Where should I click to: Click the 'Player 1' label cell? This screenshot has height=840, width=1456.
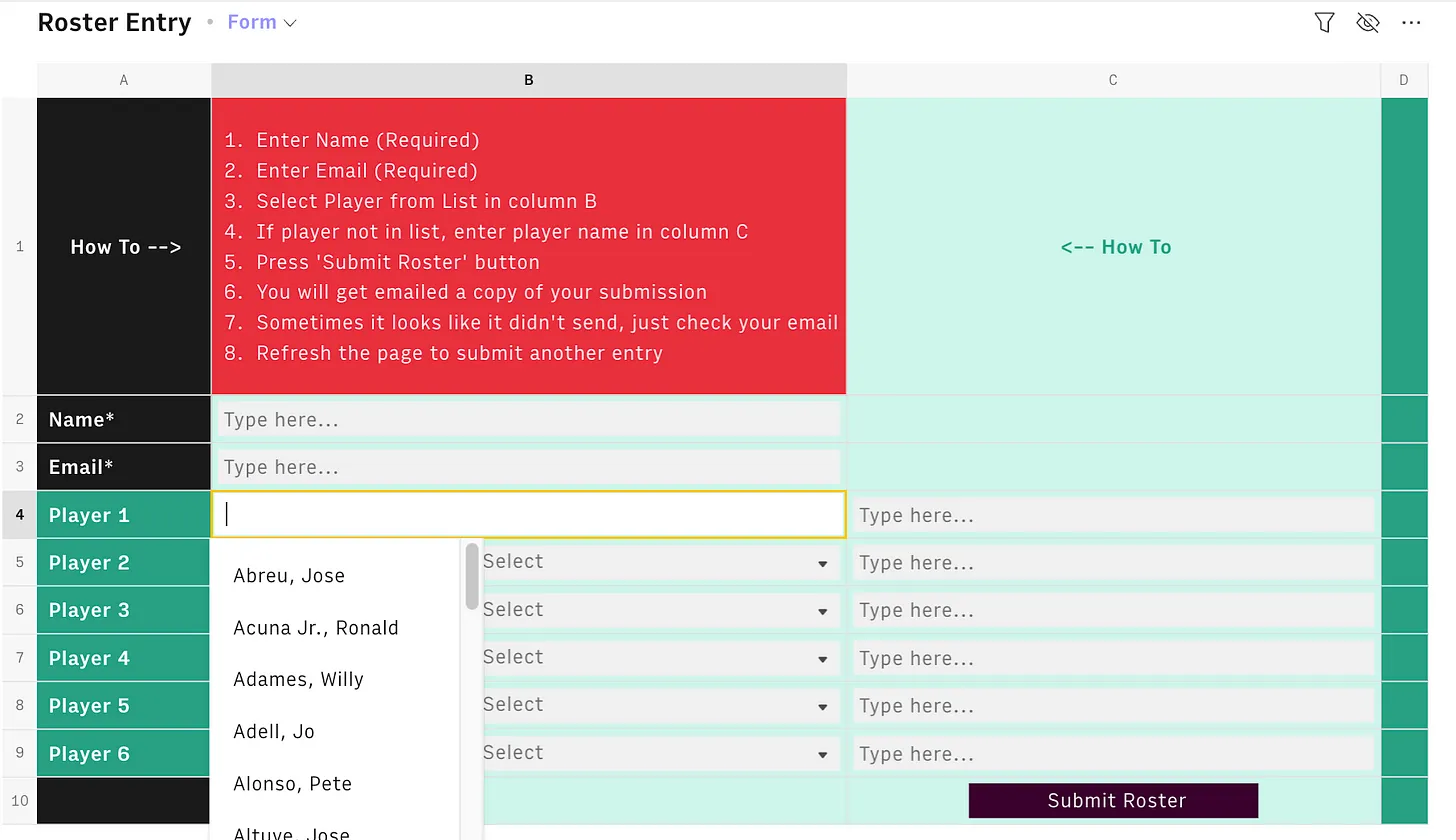pos(124,515)
